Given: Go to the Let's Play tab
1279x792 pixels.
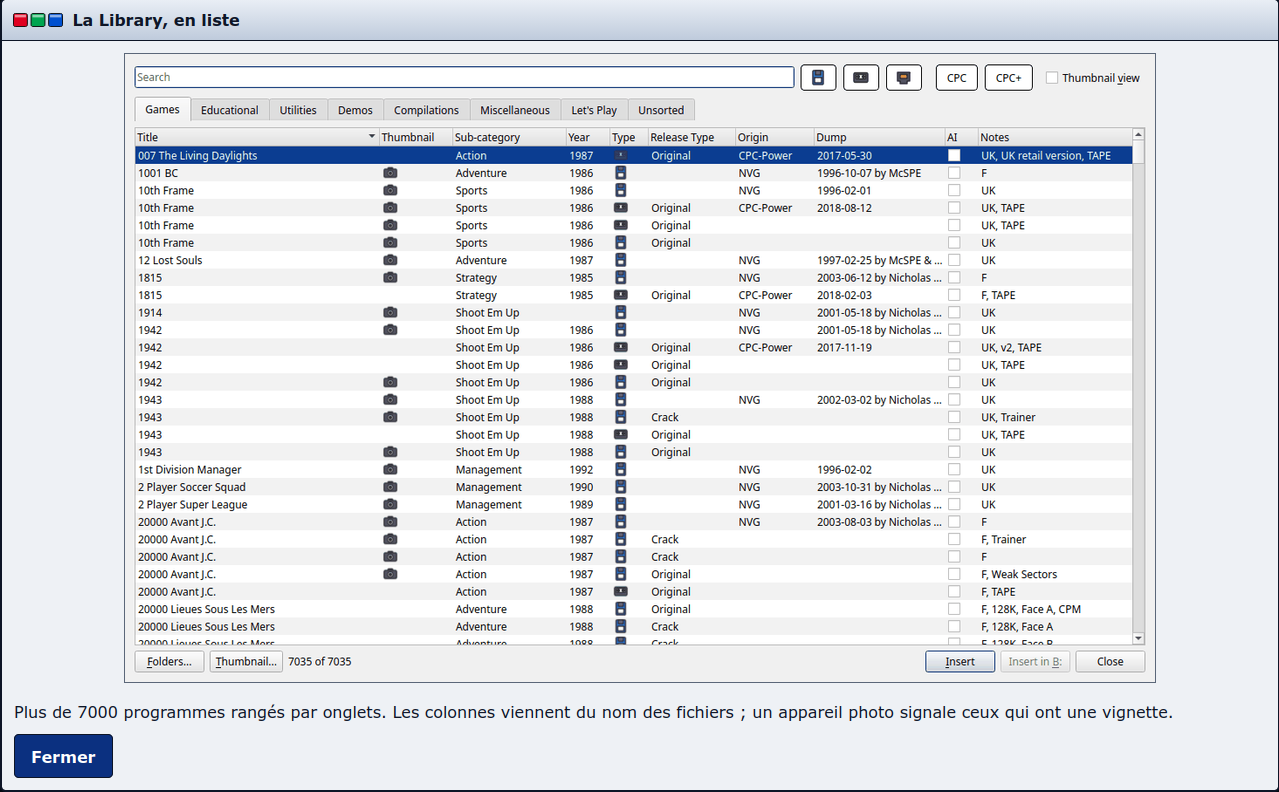Looking at the screenshot, I should [x=594, y=110].
